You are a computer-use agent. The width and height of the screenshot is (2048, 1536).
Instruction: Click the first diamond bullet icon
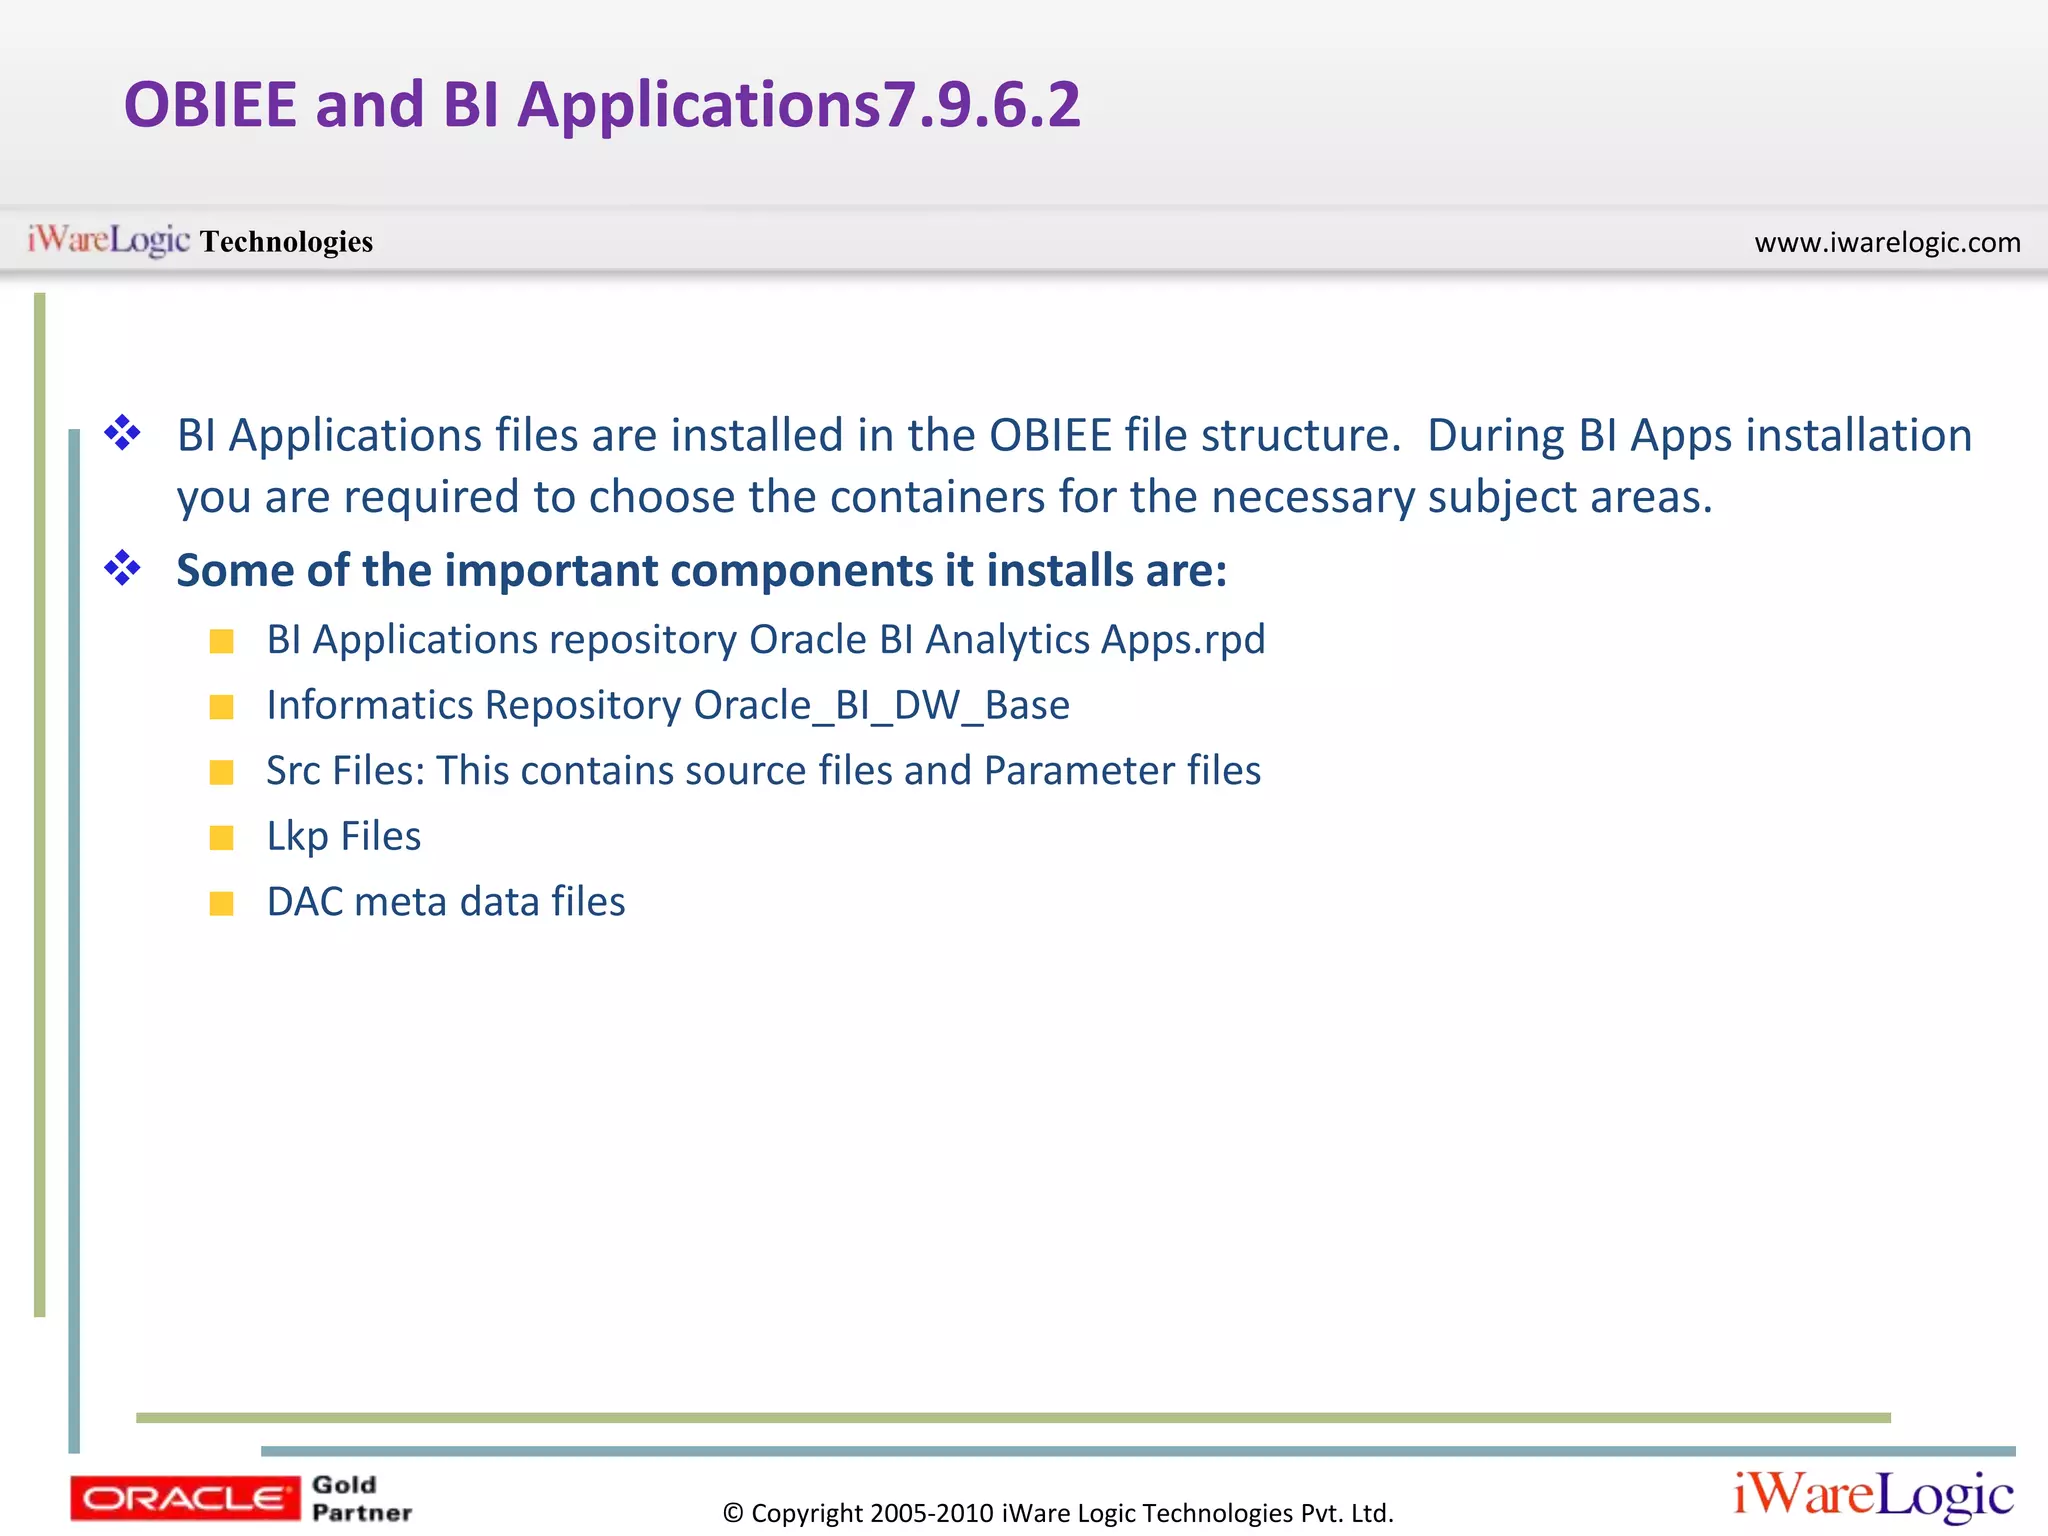coord(122,434)
